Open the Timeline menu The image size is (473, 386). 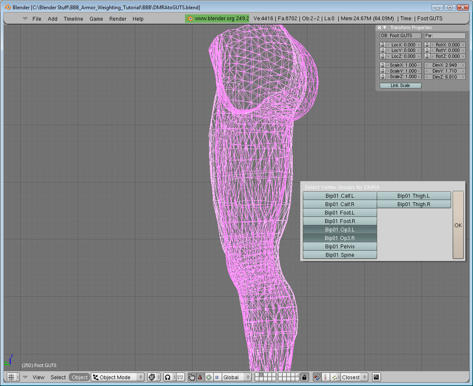point(73,19)
